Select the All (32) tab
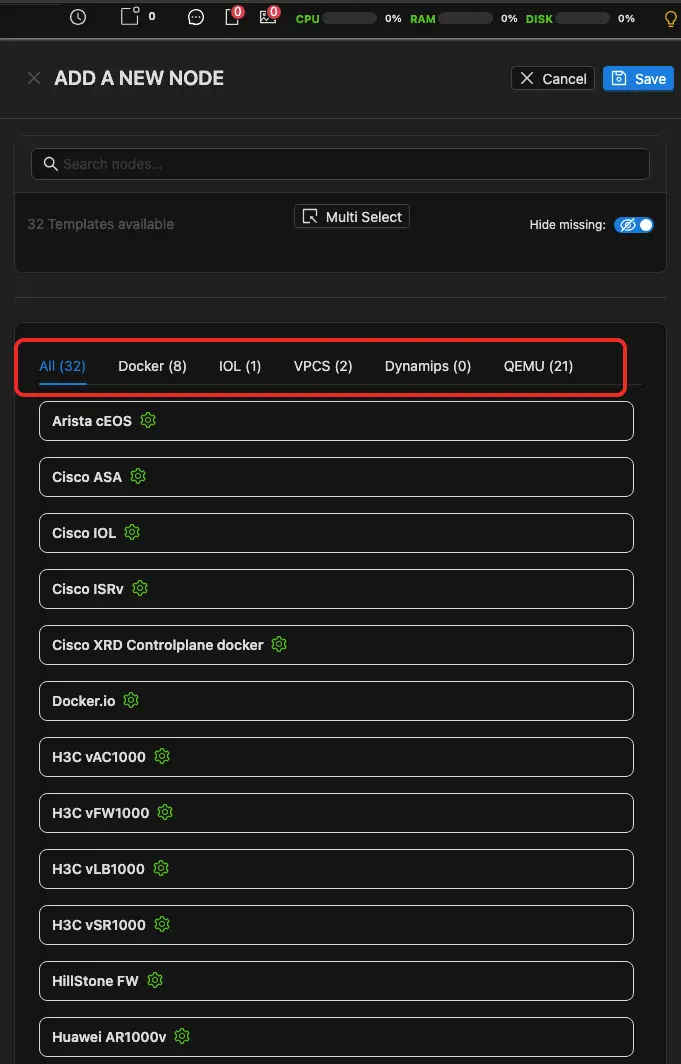Screen dimensions: 681x1064 [62, 366]
